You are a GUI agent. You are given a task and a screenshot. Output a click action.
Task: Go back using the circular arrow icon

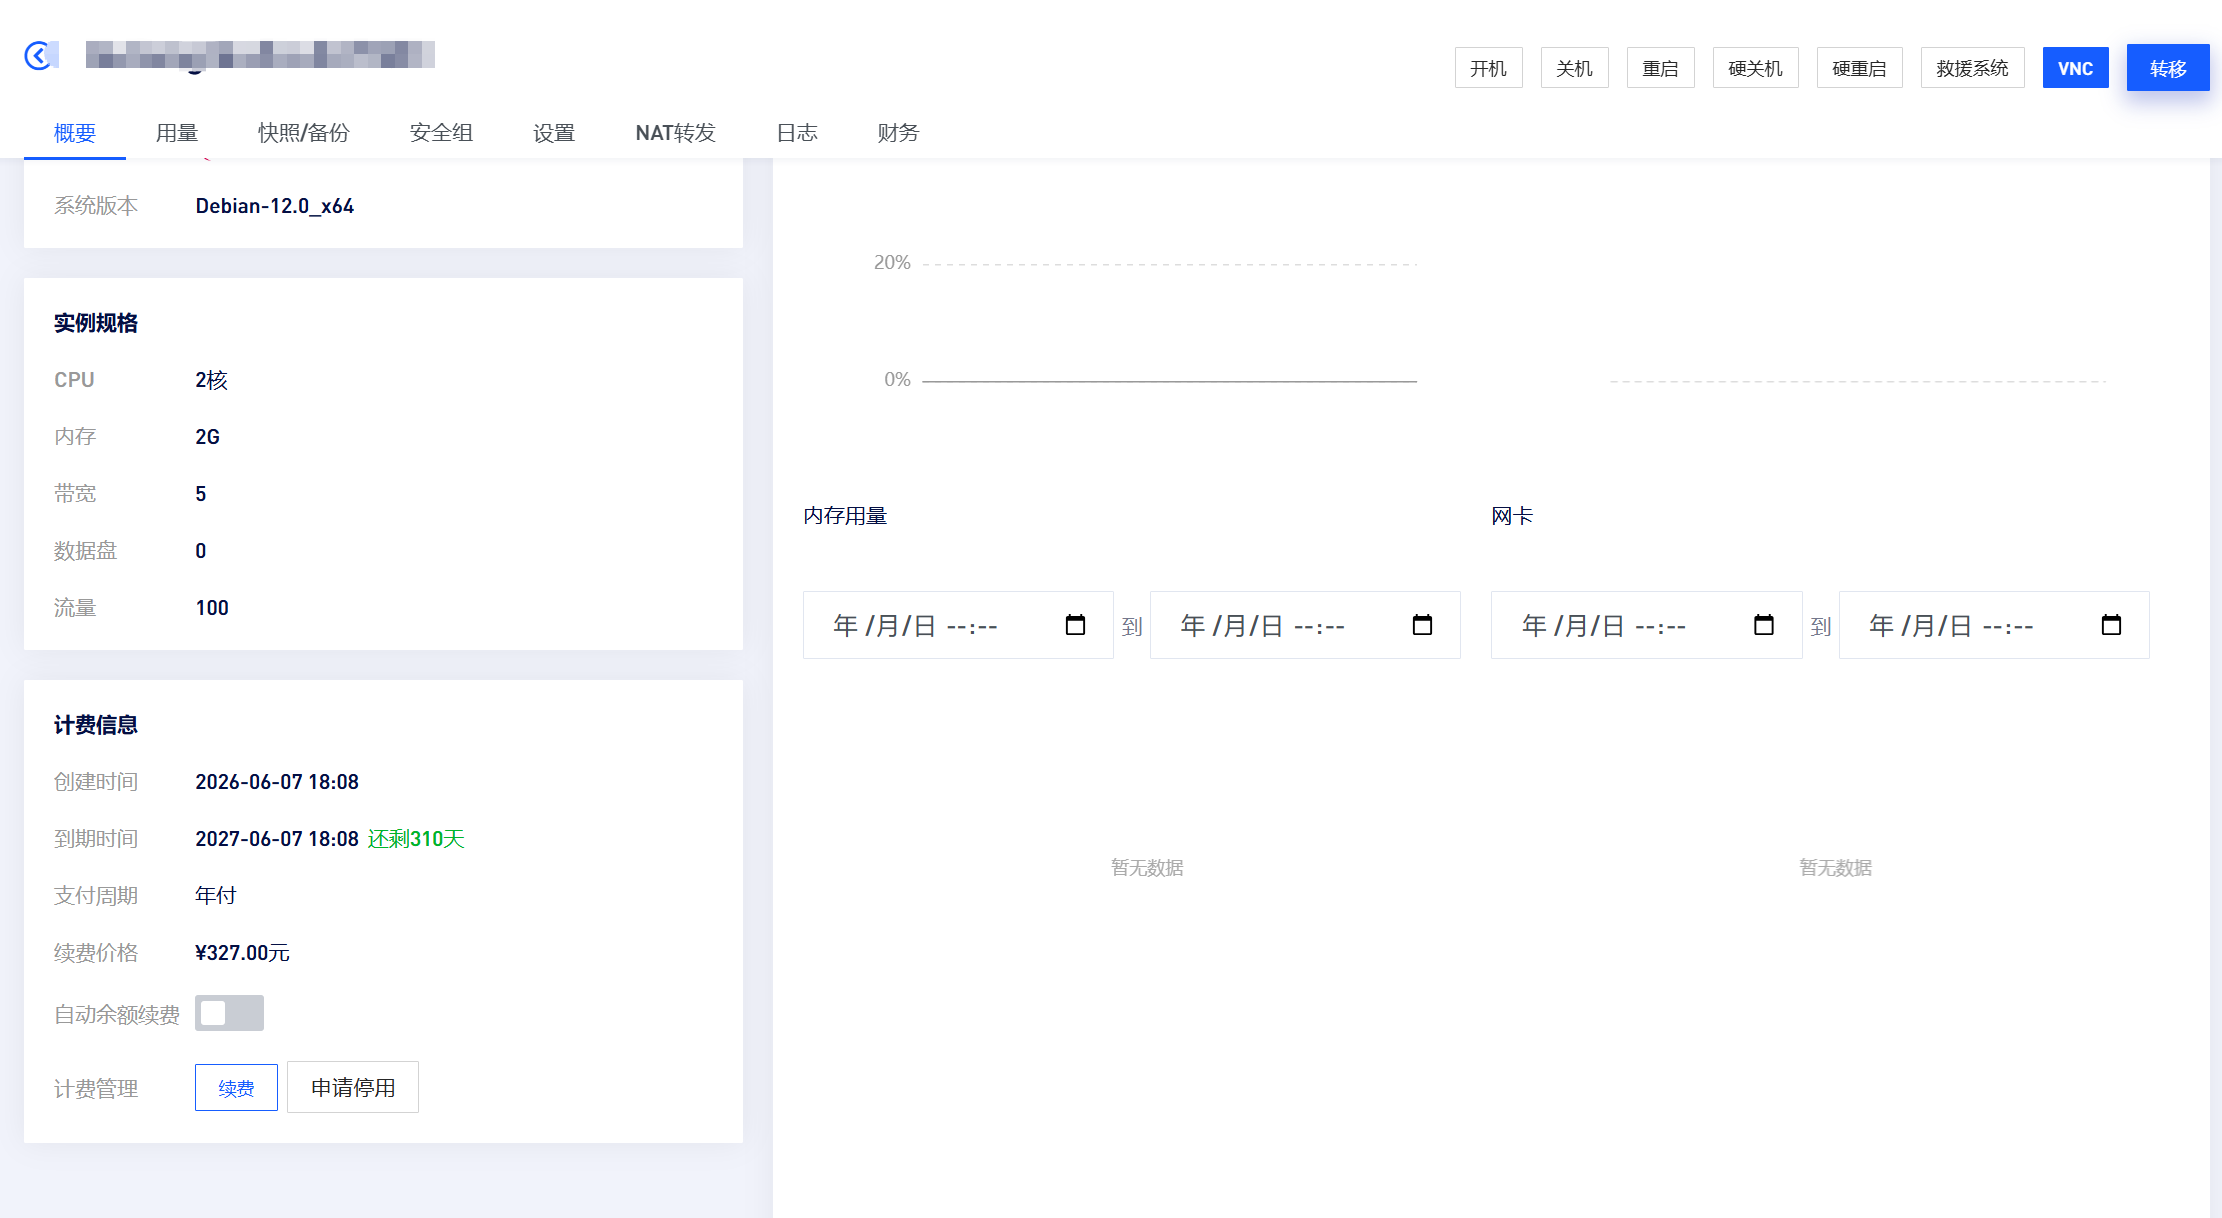(x=38, y=55)
